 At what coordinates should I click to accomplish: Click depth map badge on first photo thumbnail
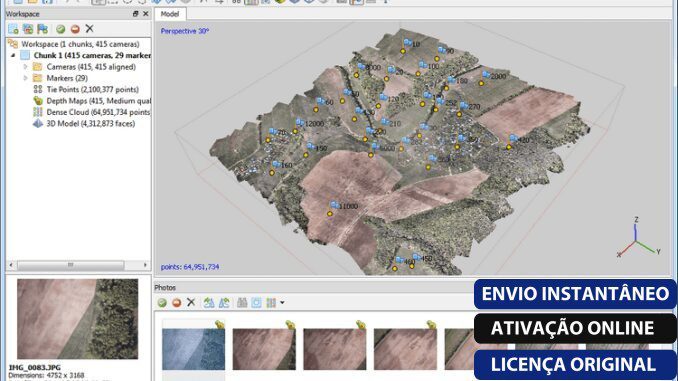[x=219, y=324]
